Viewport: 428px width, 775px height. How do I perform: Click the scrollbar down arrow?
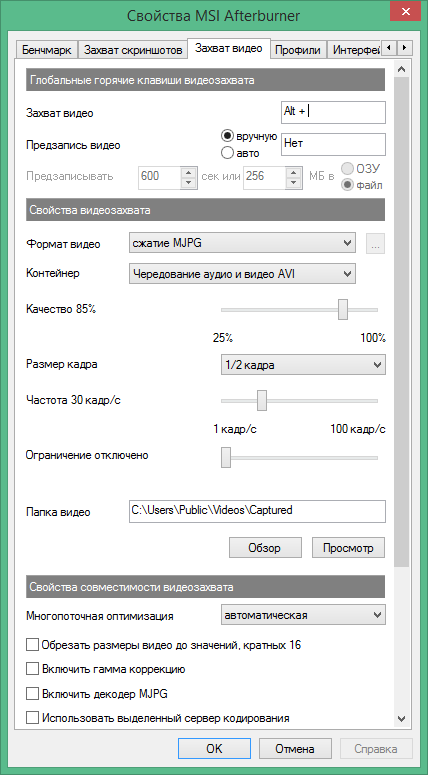point(401,719)
